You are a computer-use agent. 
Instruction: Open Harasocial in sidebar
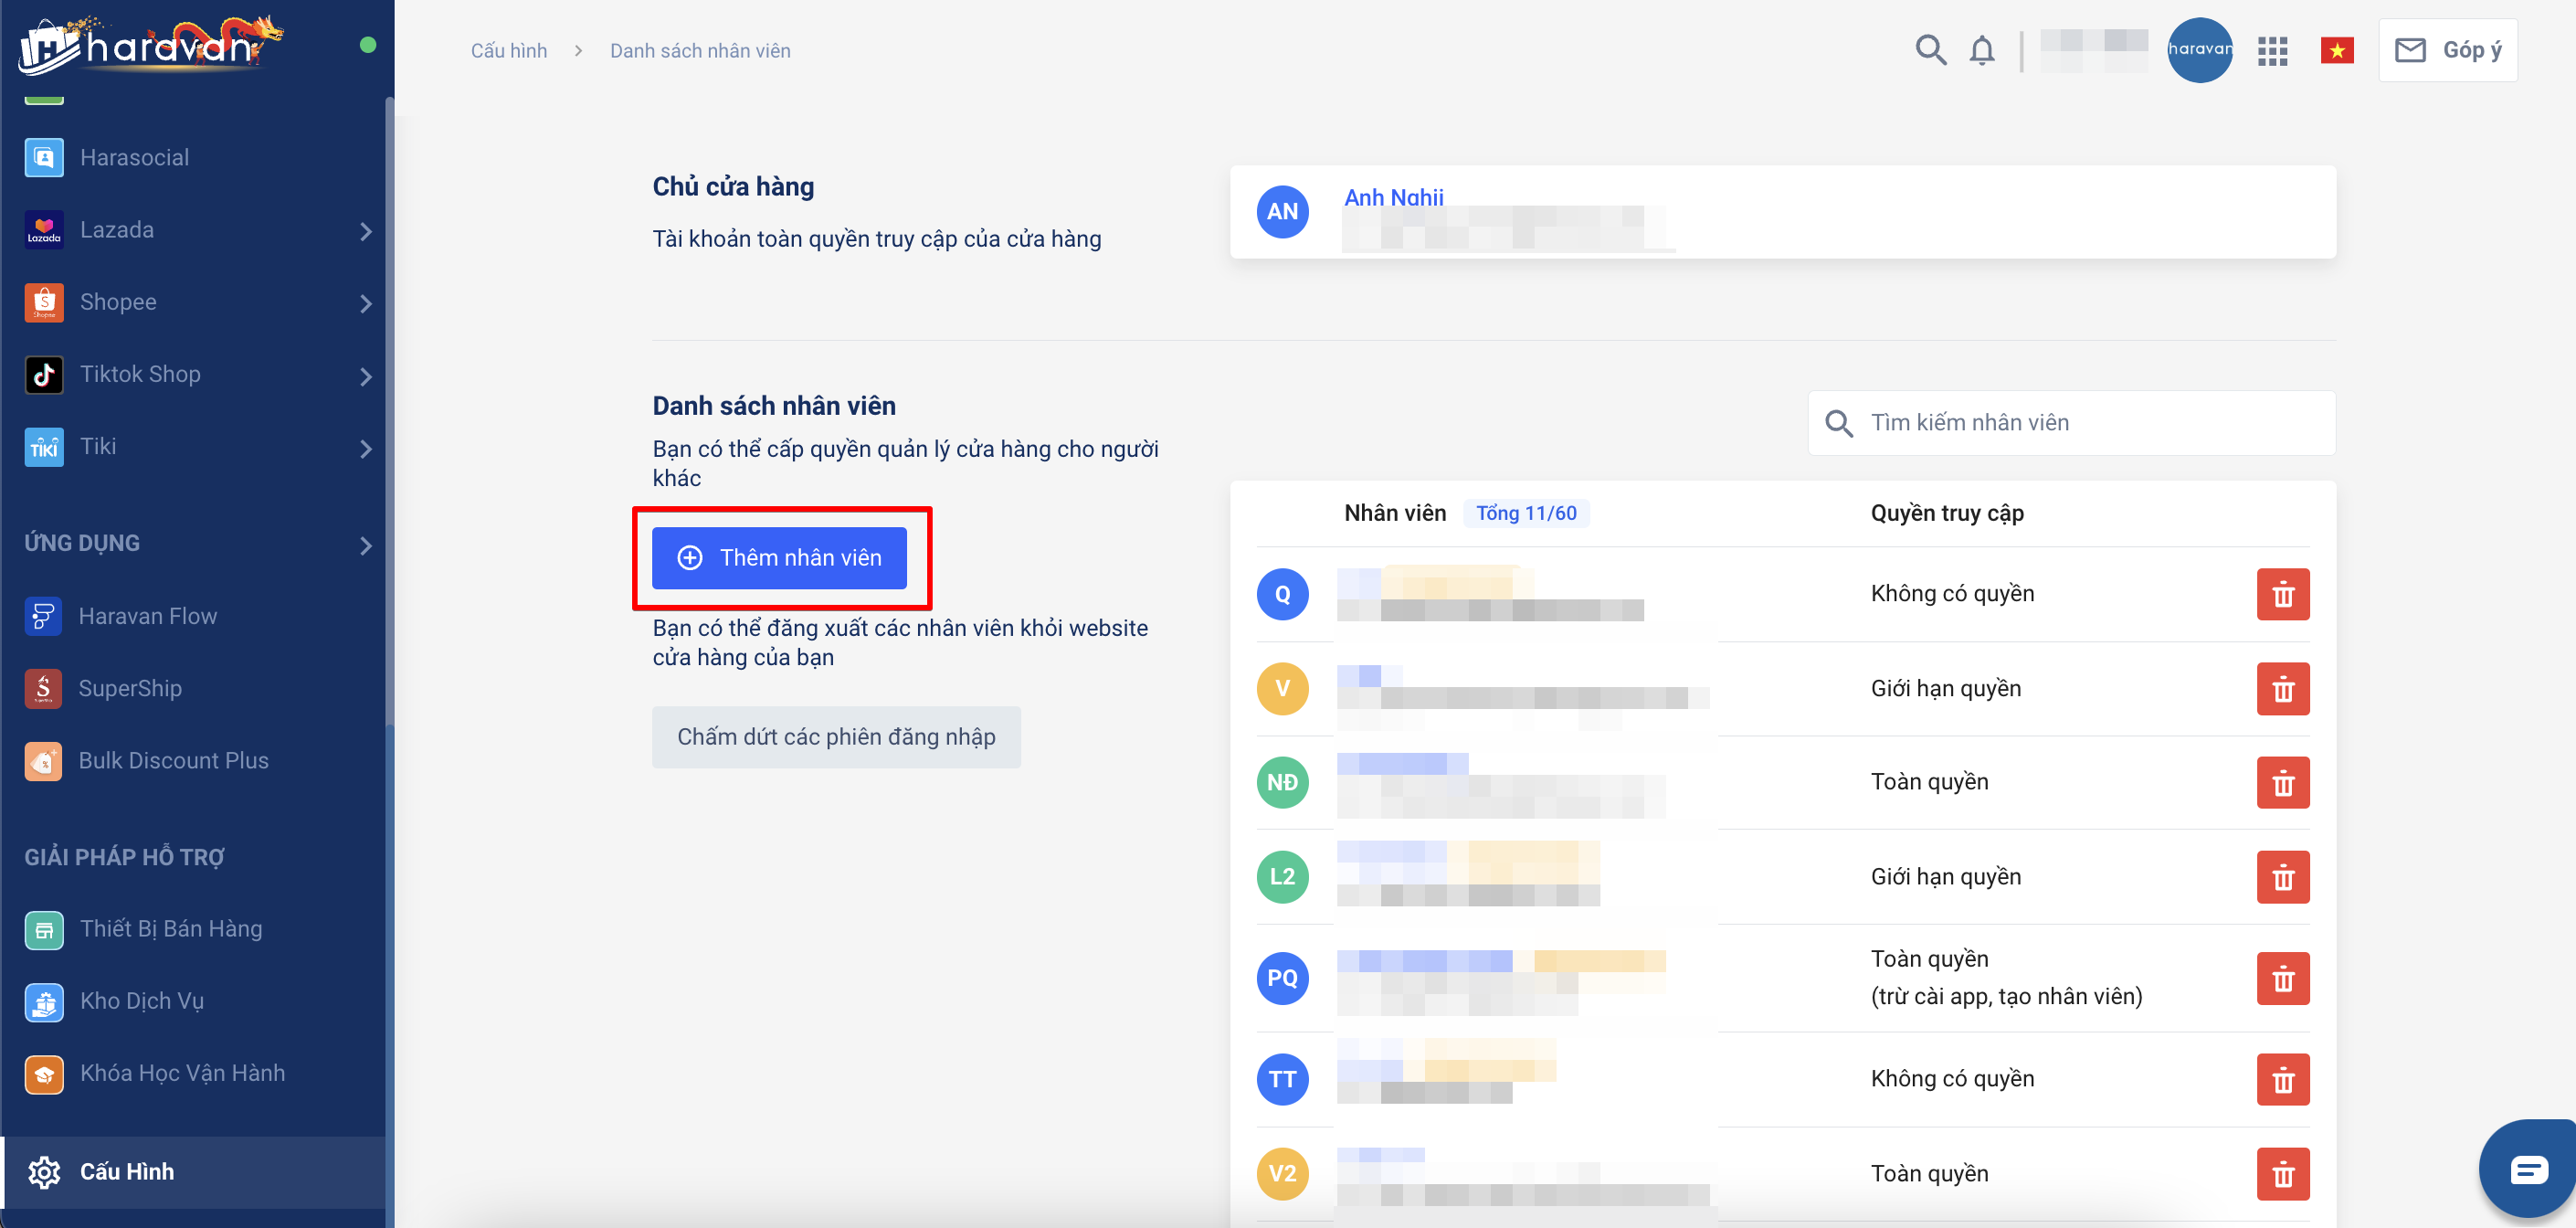pos(134,158)
